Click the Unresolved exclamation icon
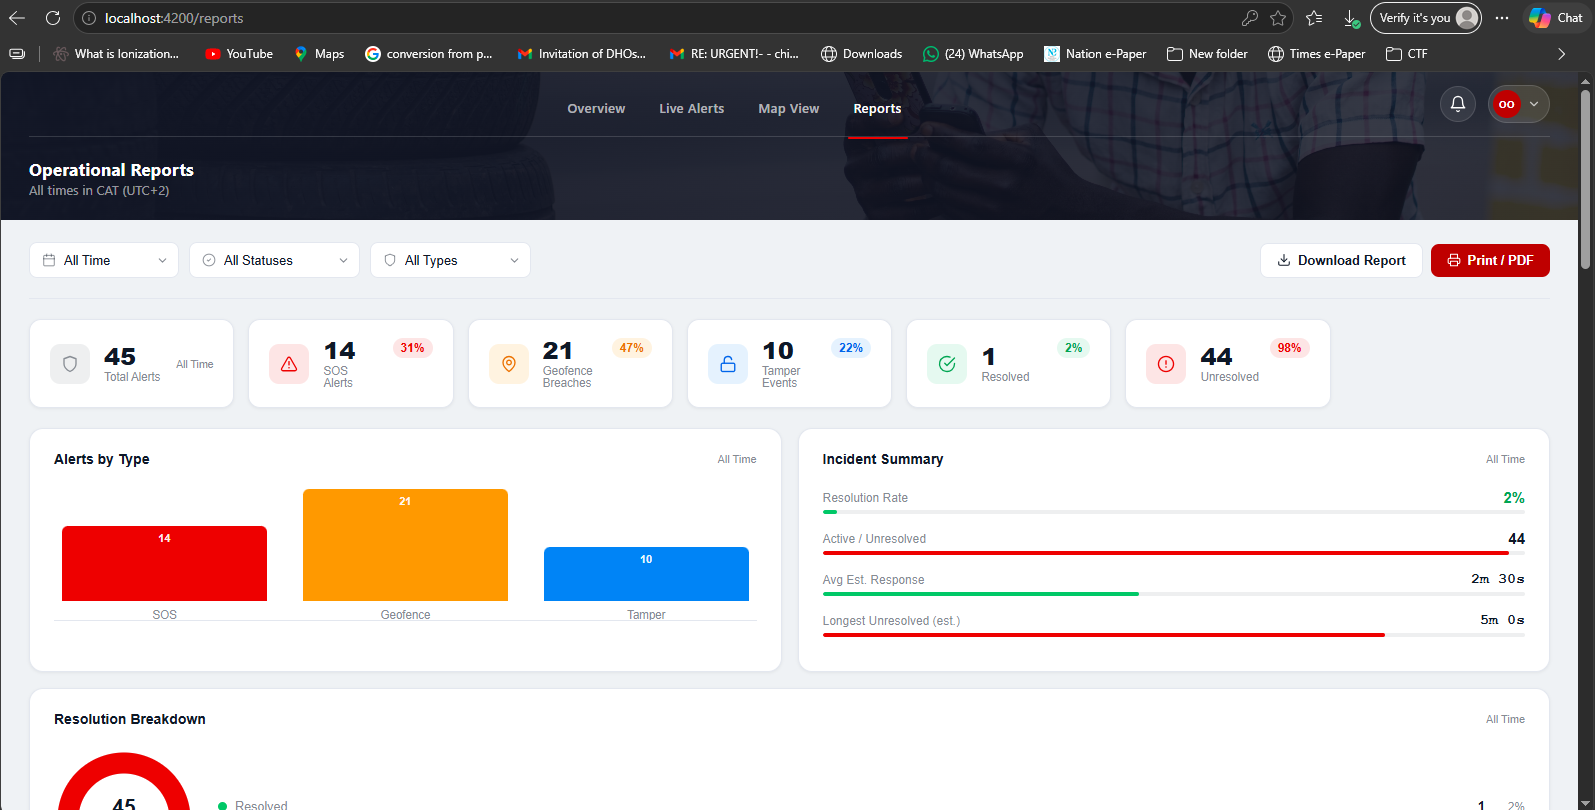This screenshot has width=1595, height=810. tap(1166, 364)
